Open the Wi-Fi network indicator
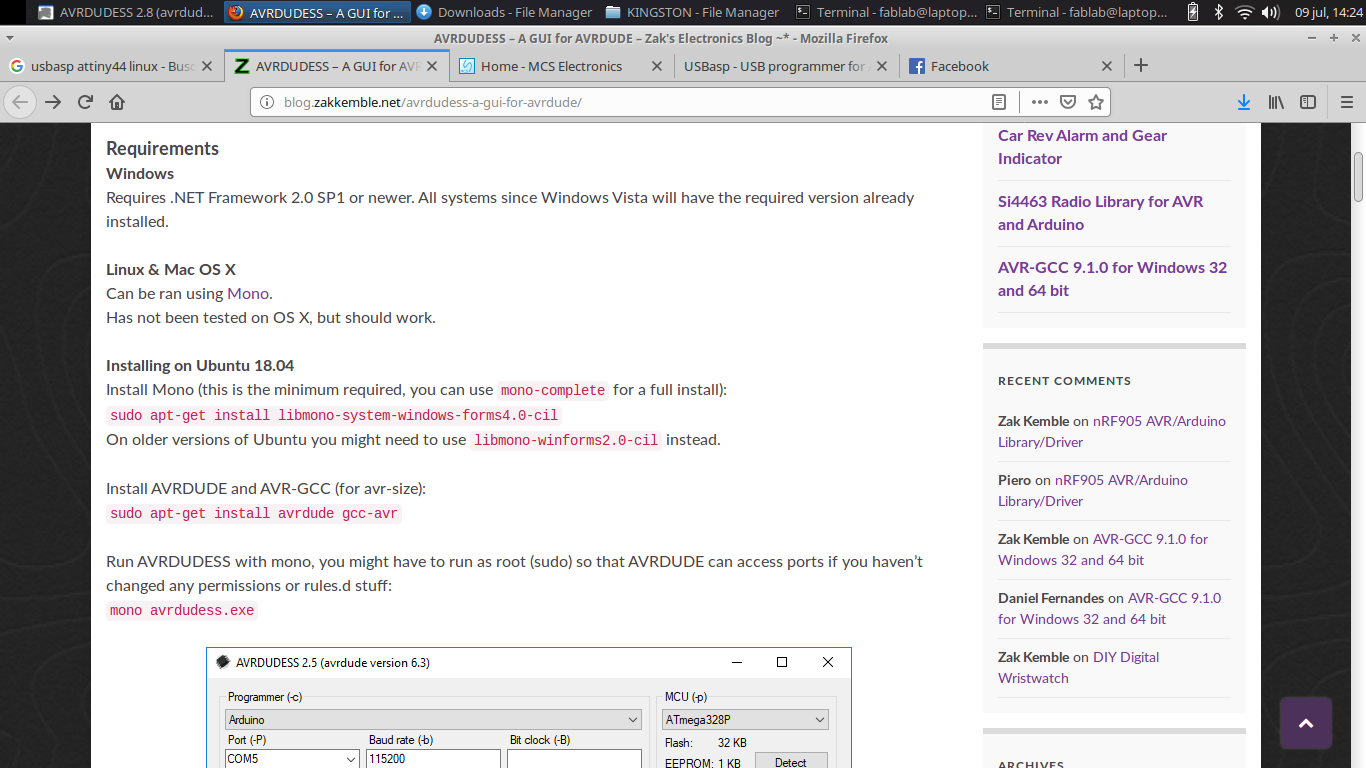The image size is (1366, 768). click(1244, 13)
